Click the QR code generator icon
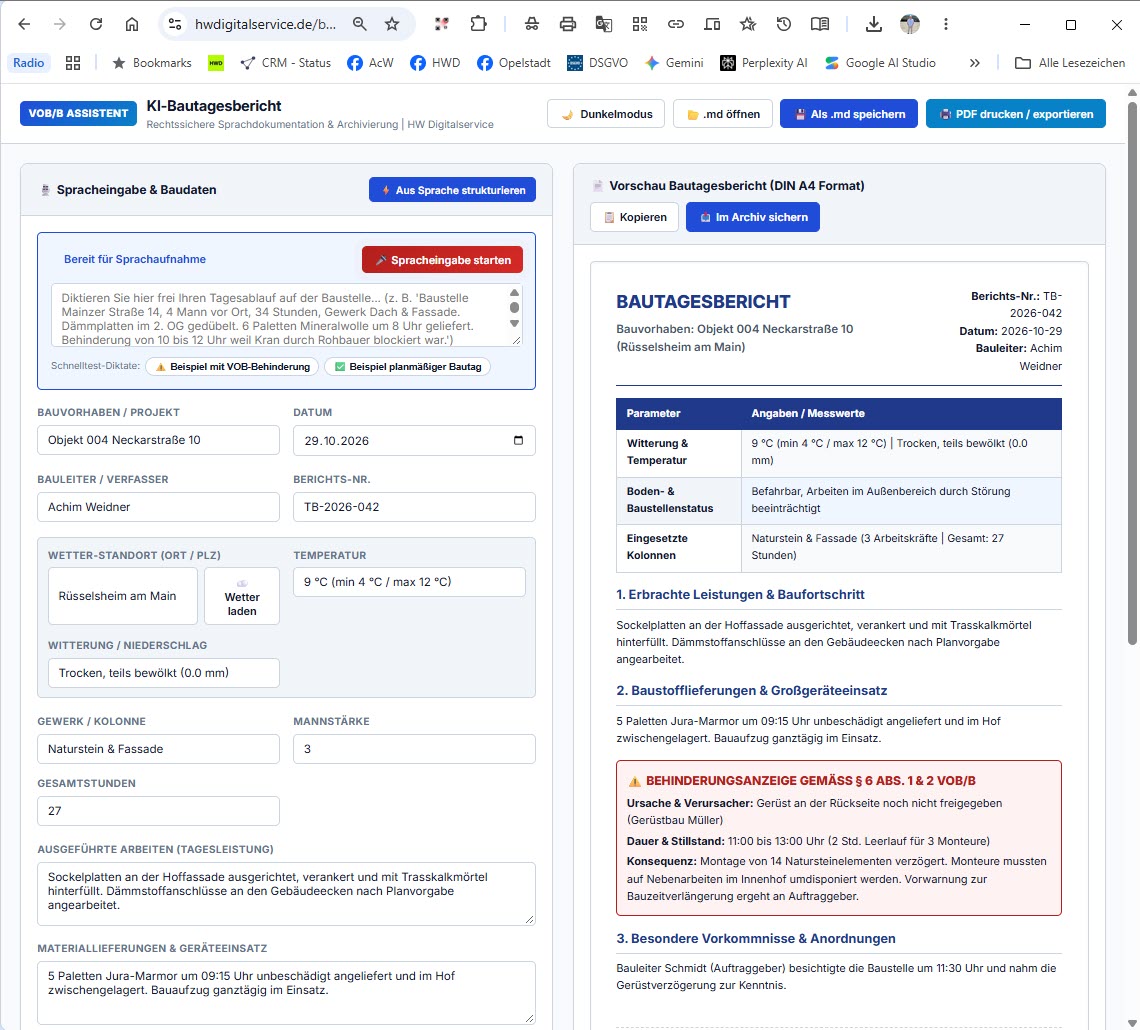This screenshot has width=1140, height=1030. tap(640, 24)
